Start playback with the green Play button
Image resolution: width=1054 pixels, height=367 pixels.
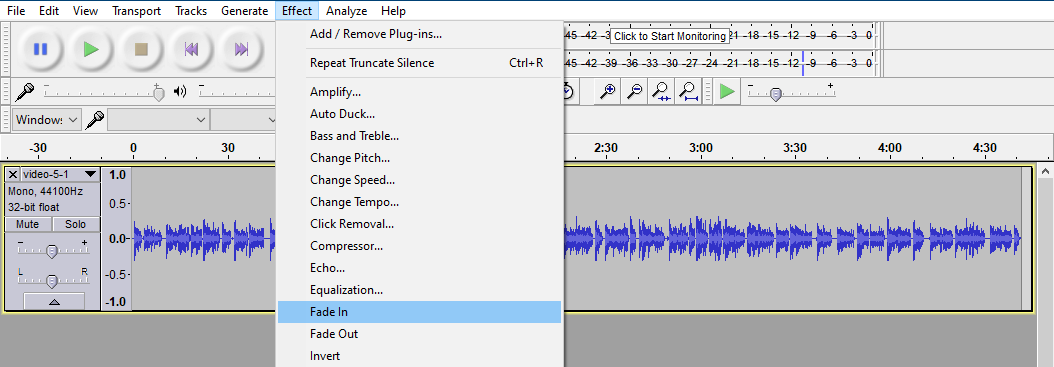(x=91, y=49)
